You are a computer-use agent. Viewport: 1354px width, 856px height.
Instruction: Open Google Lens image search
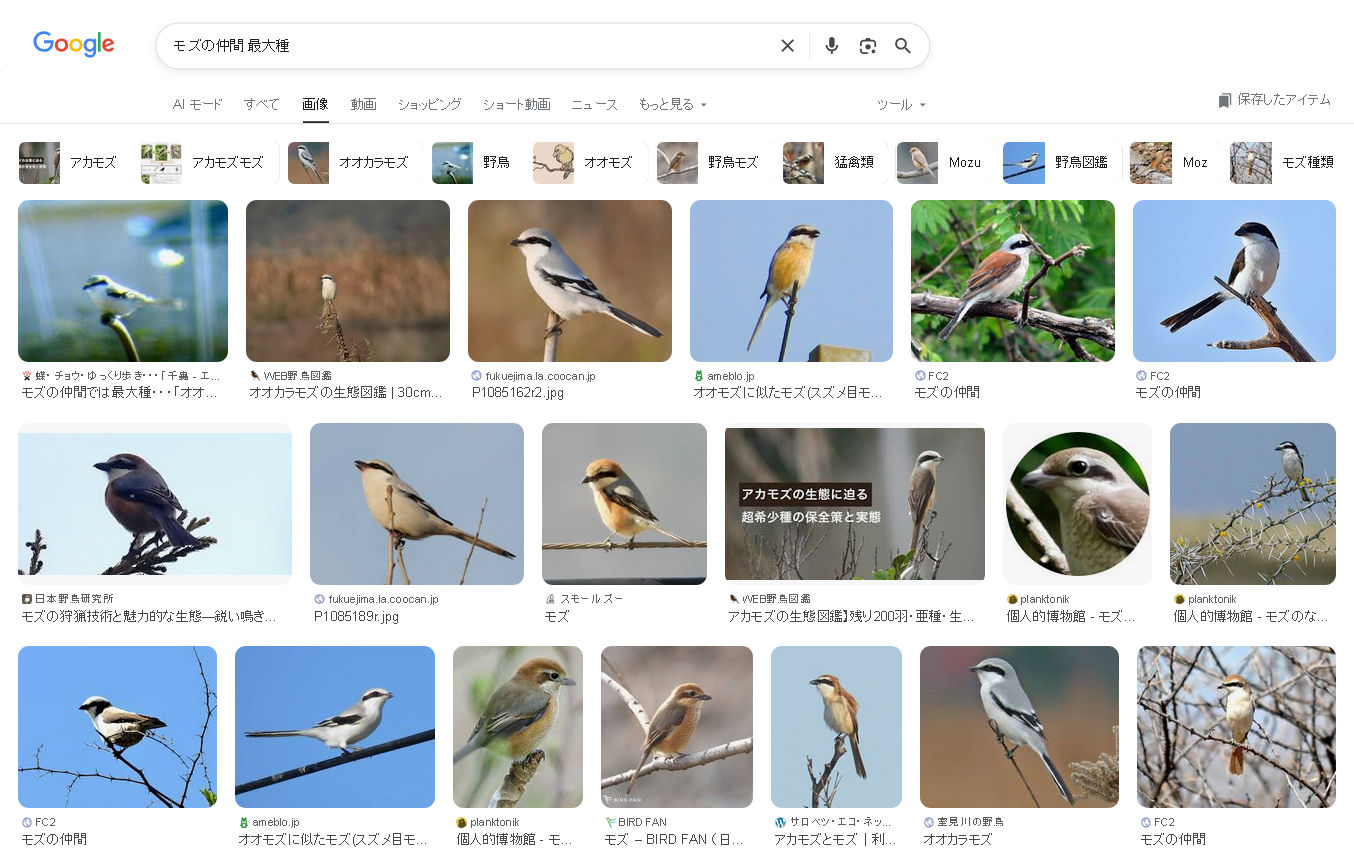click(x=867, y=46)
